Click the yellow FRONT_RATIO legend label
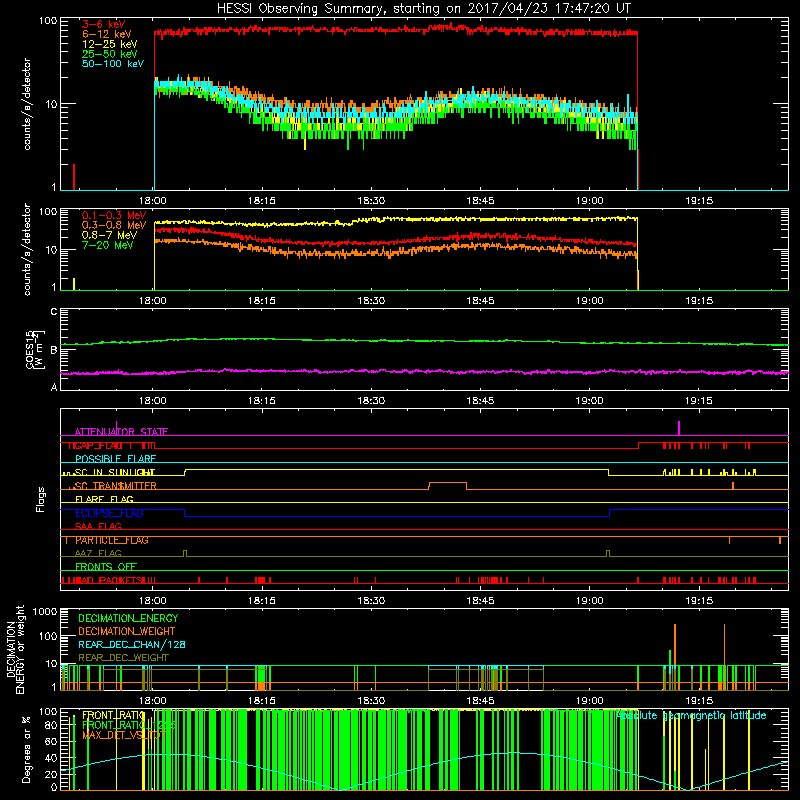The width and height of the screenshot is (800, 800). point(113,716)
